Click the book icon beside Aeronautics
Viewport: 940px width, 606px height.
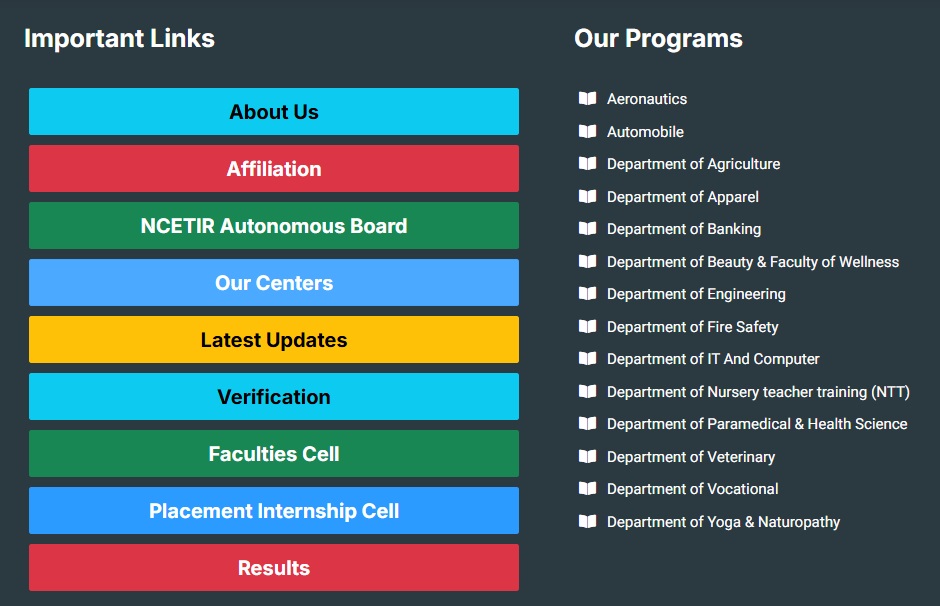[588, 98]
